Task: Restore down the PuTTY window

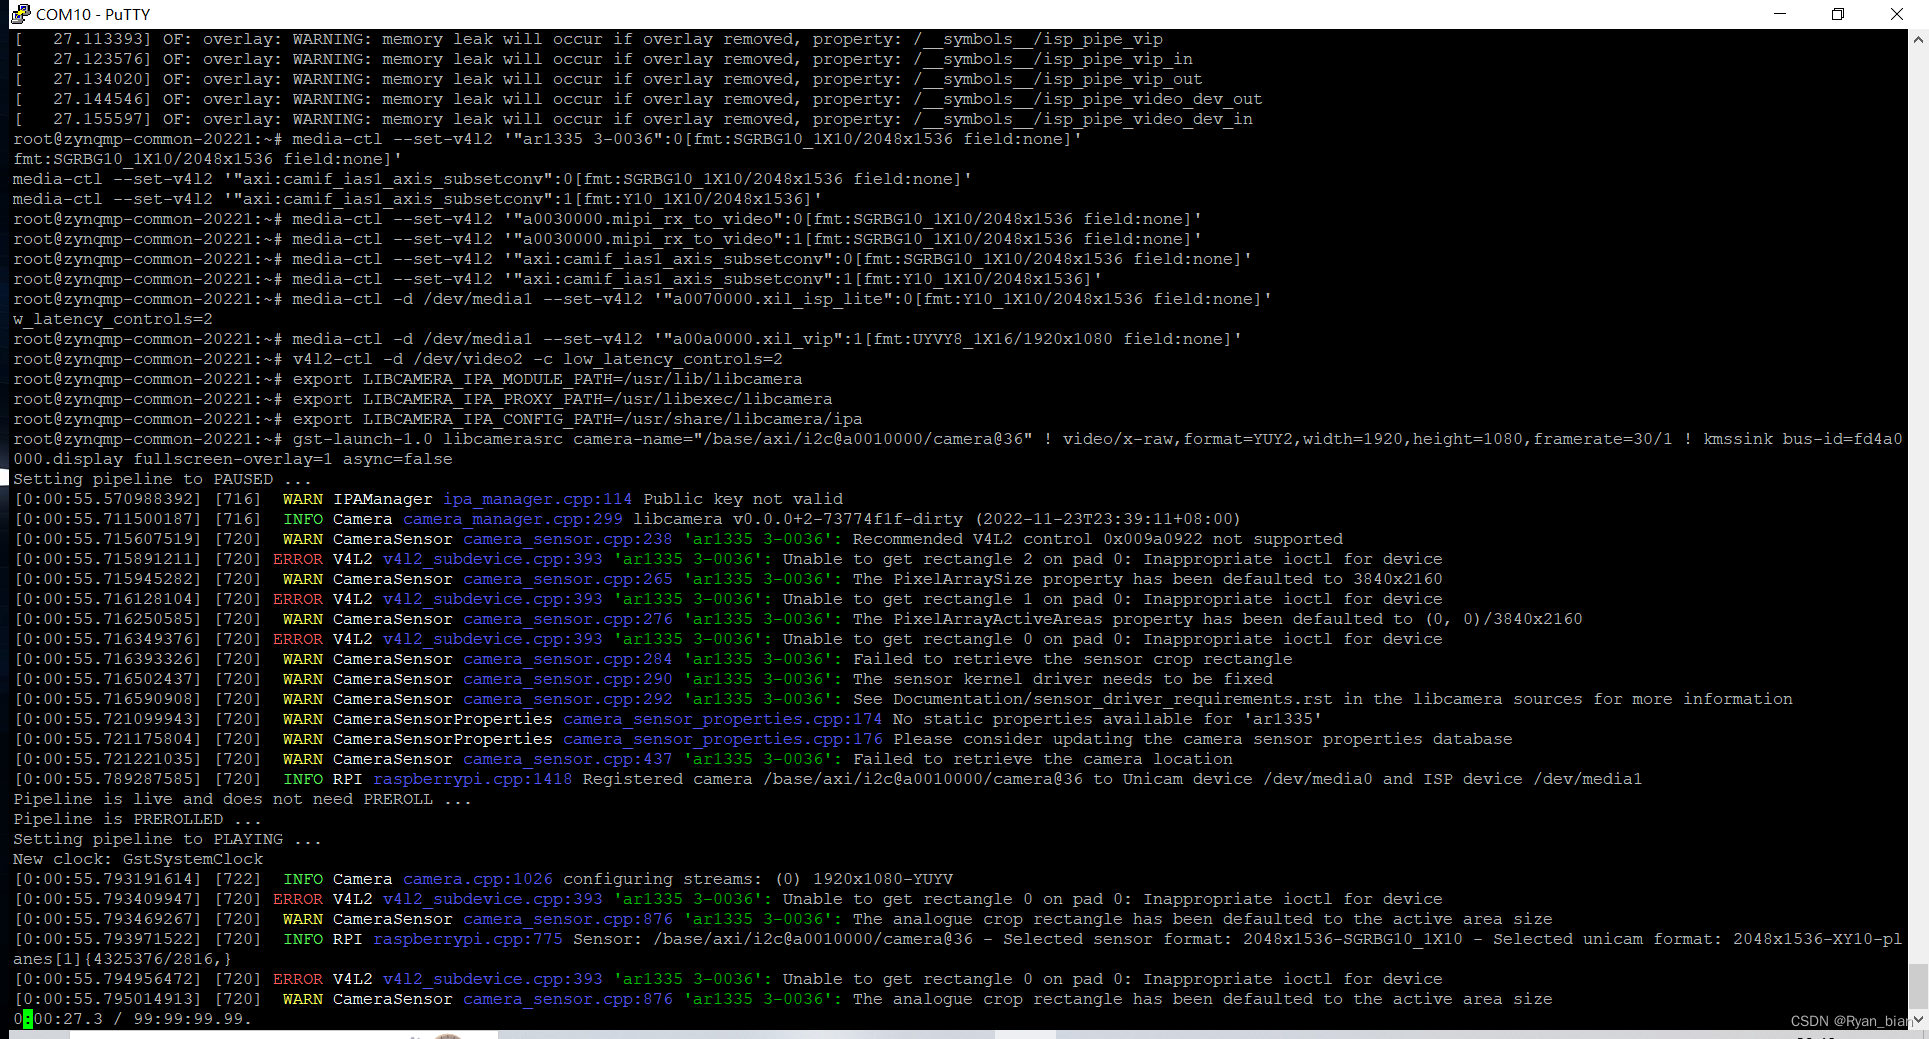Action: click(x=1837, y=14)
